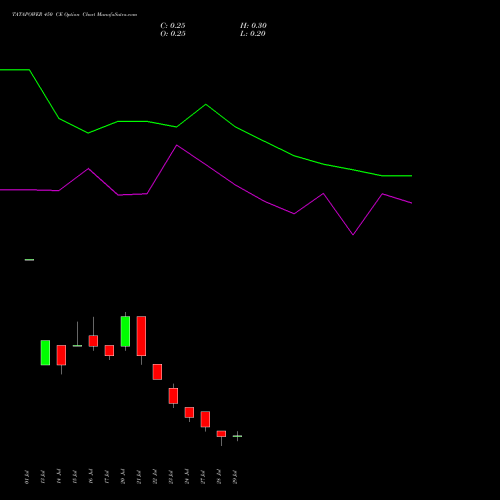Click the doji candle for 29 Jul
Image resolution: width=500 pixels, height=500 pixels.
click(x=237, y=436)
